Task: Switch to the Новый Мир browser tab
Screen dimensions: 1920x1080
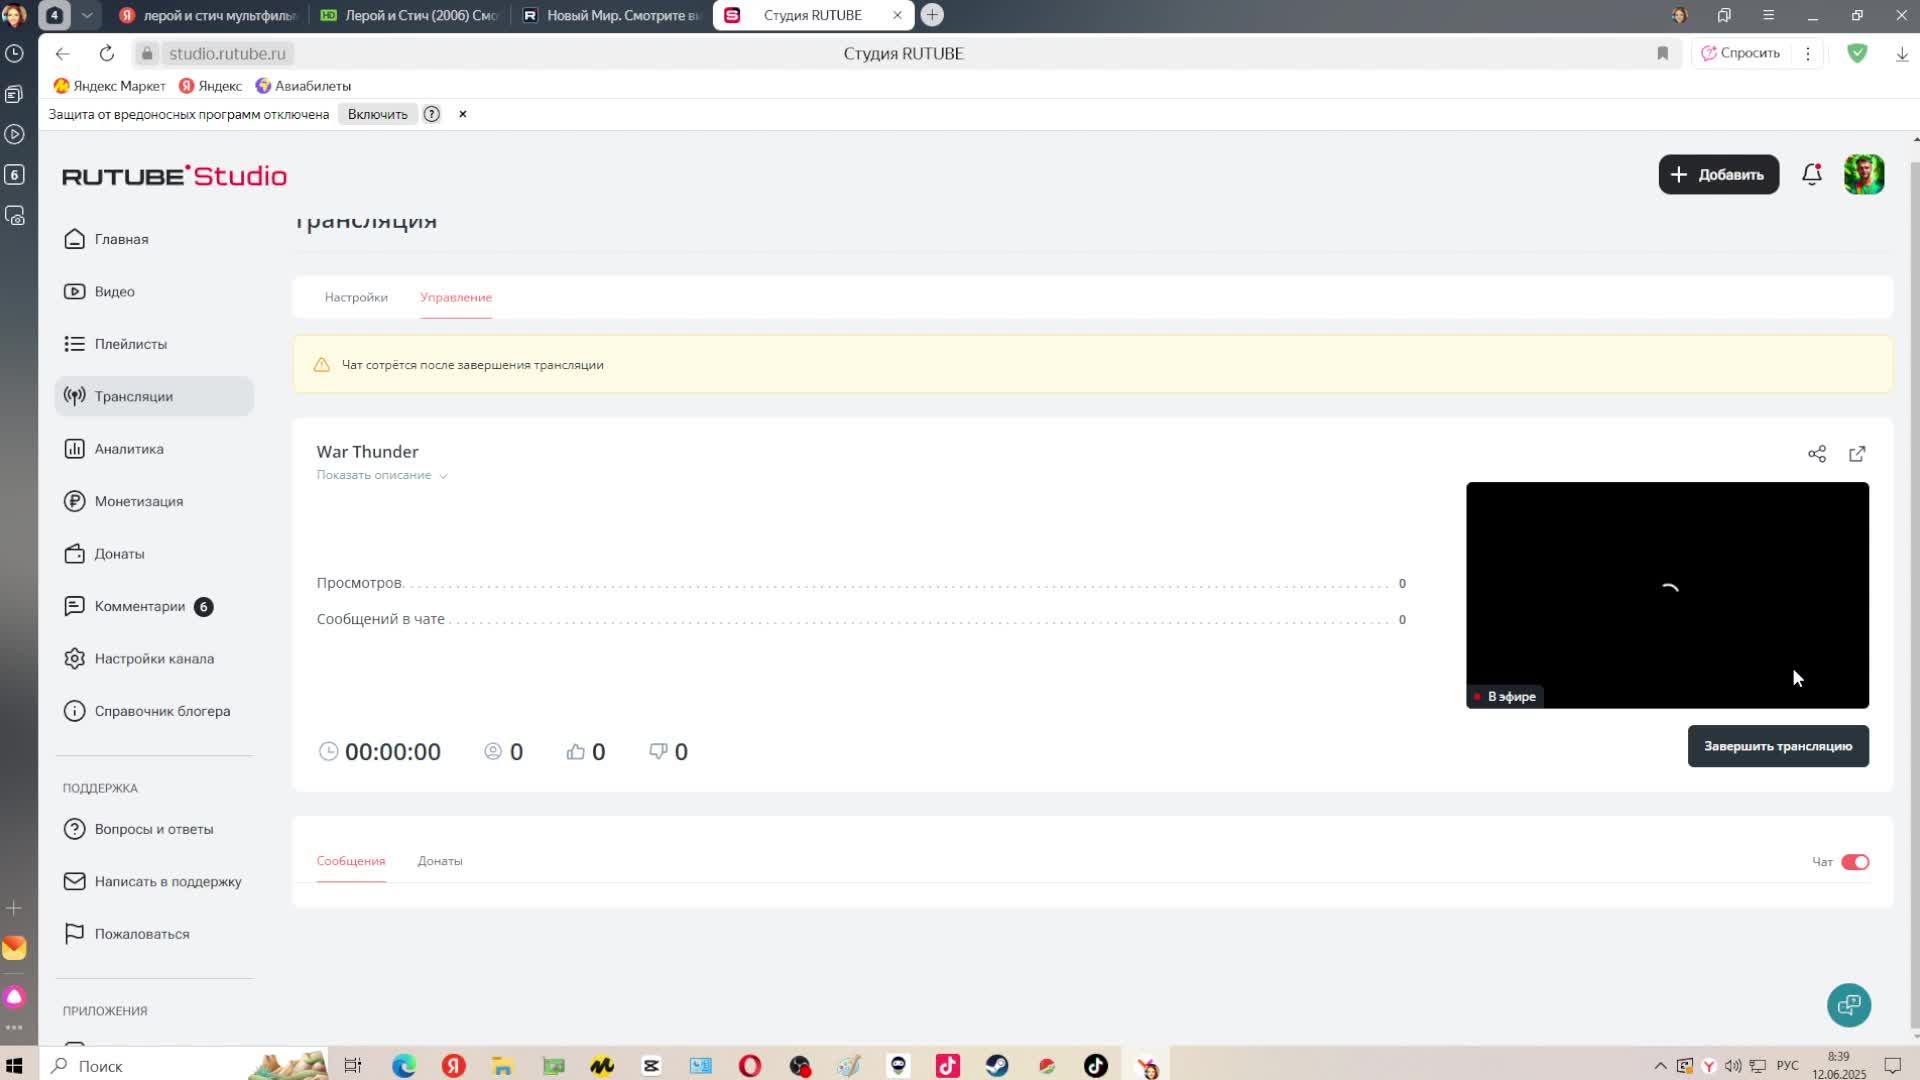Action: [x=612, y=15]
